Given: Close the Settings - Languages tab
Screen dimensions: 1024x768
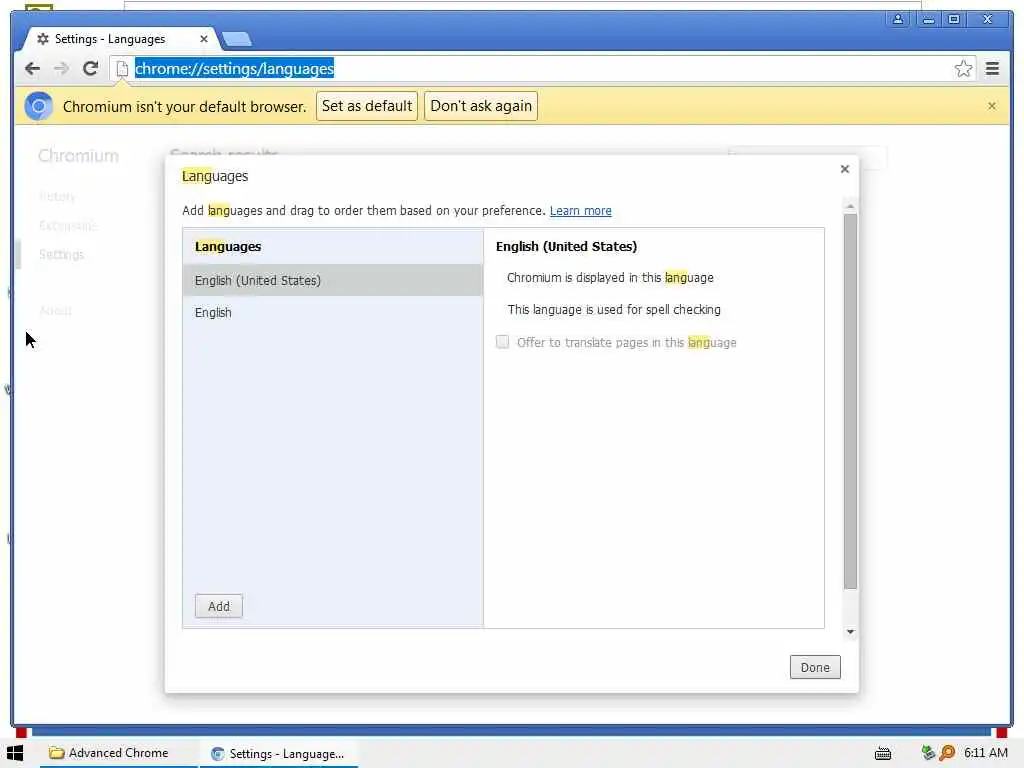Looking at the screenshot, I should pyautogui.click(x=204, y=39).
